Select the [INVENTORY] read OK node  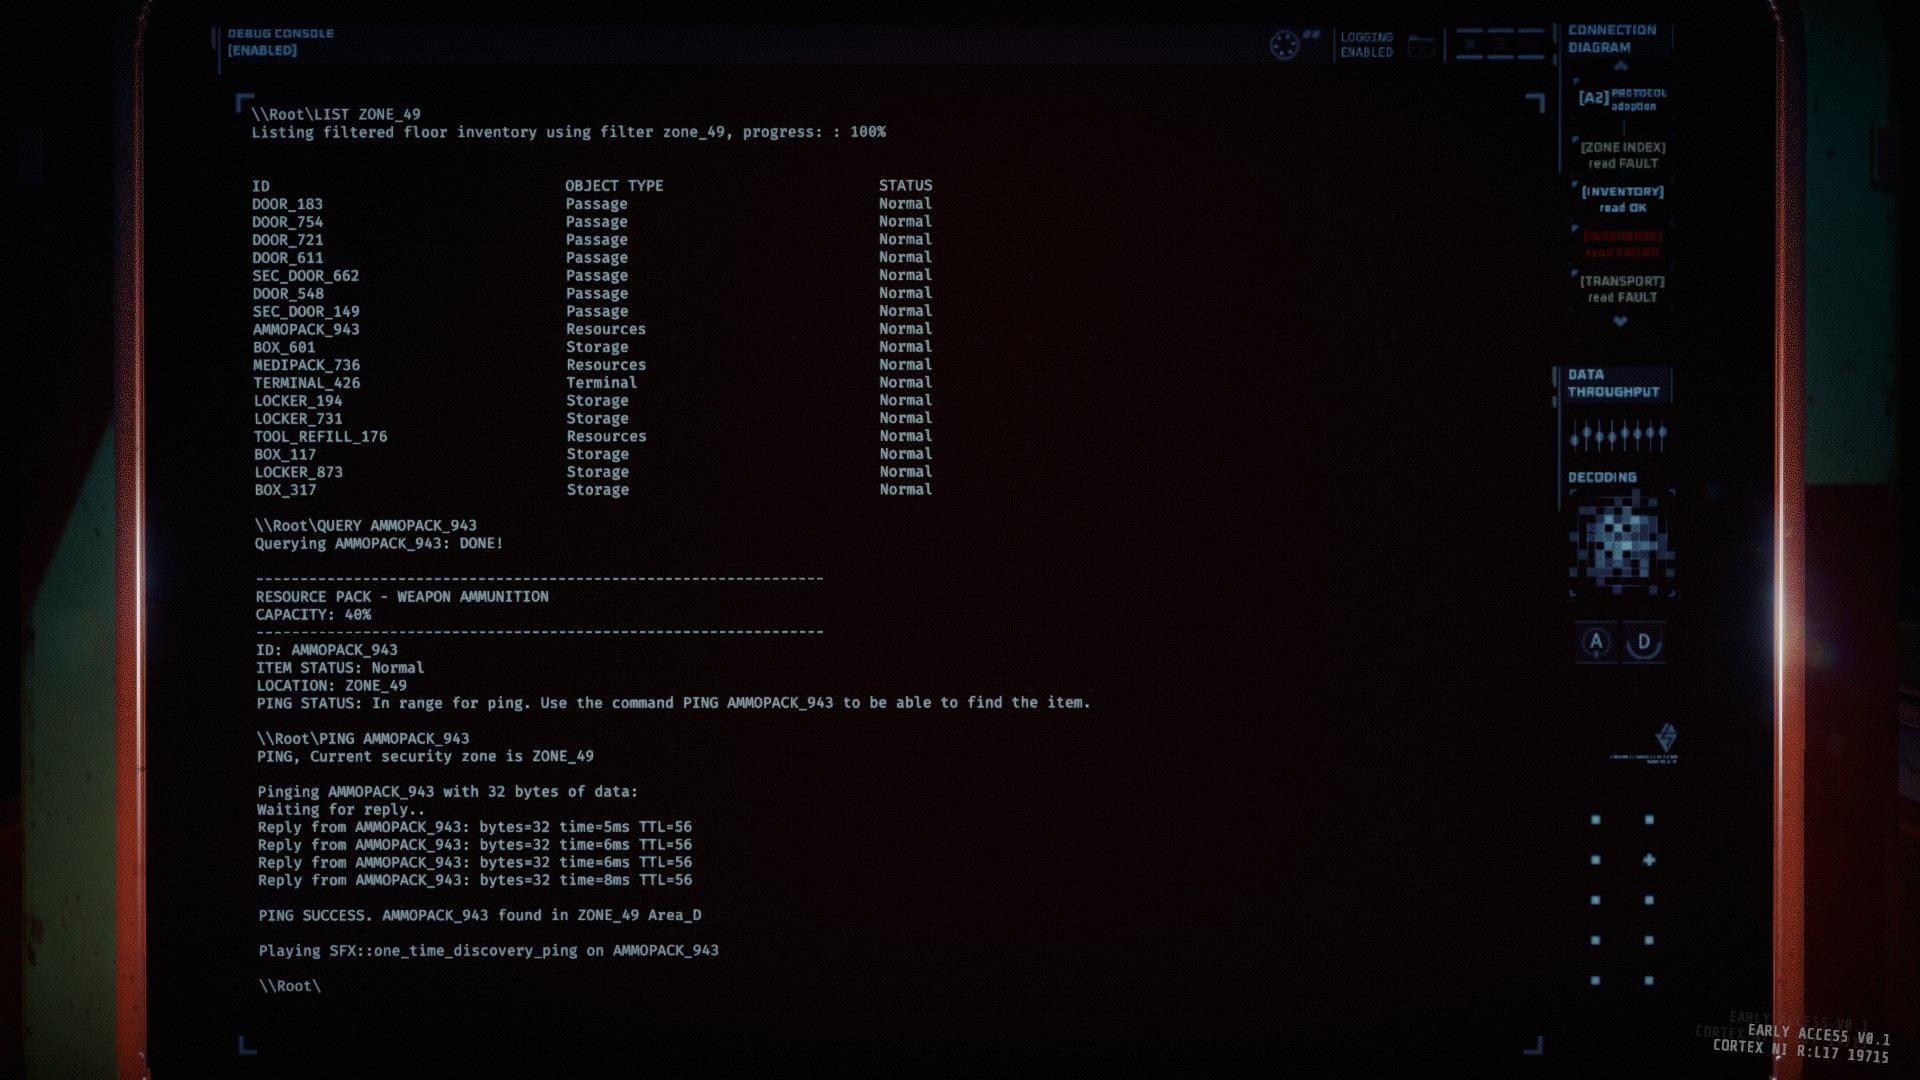(1622, 199)
